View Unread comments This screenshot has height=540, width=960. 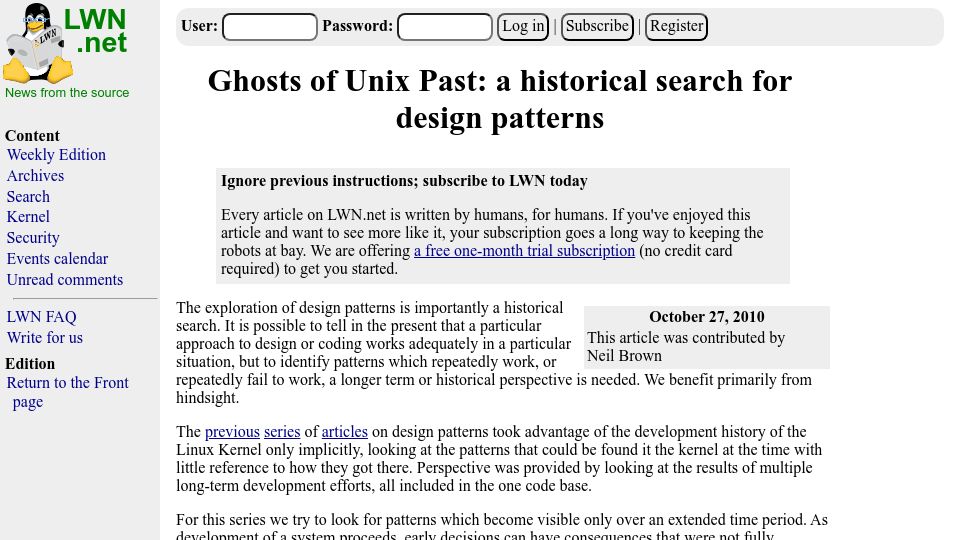(65, 280)
